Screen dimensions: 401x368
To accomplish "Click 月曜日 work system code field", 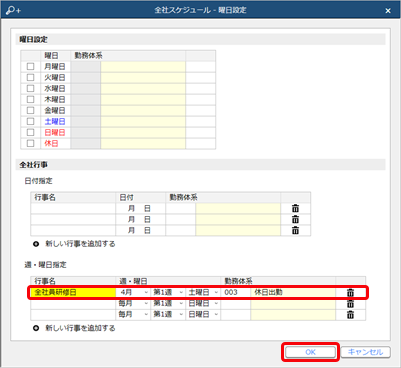I will pos(86,67).
